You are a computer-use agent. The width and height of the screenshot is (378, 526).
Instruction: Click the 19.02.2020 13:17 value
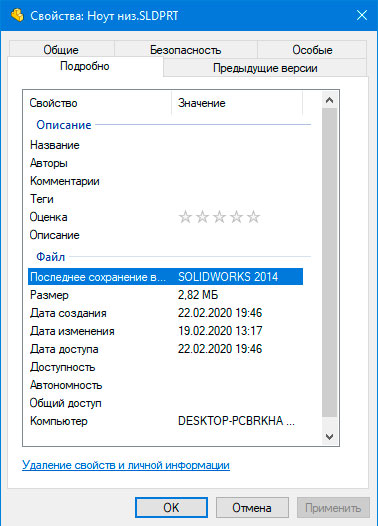220,331
